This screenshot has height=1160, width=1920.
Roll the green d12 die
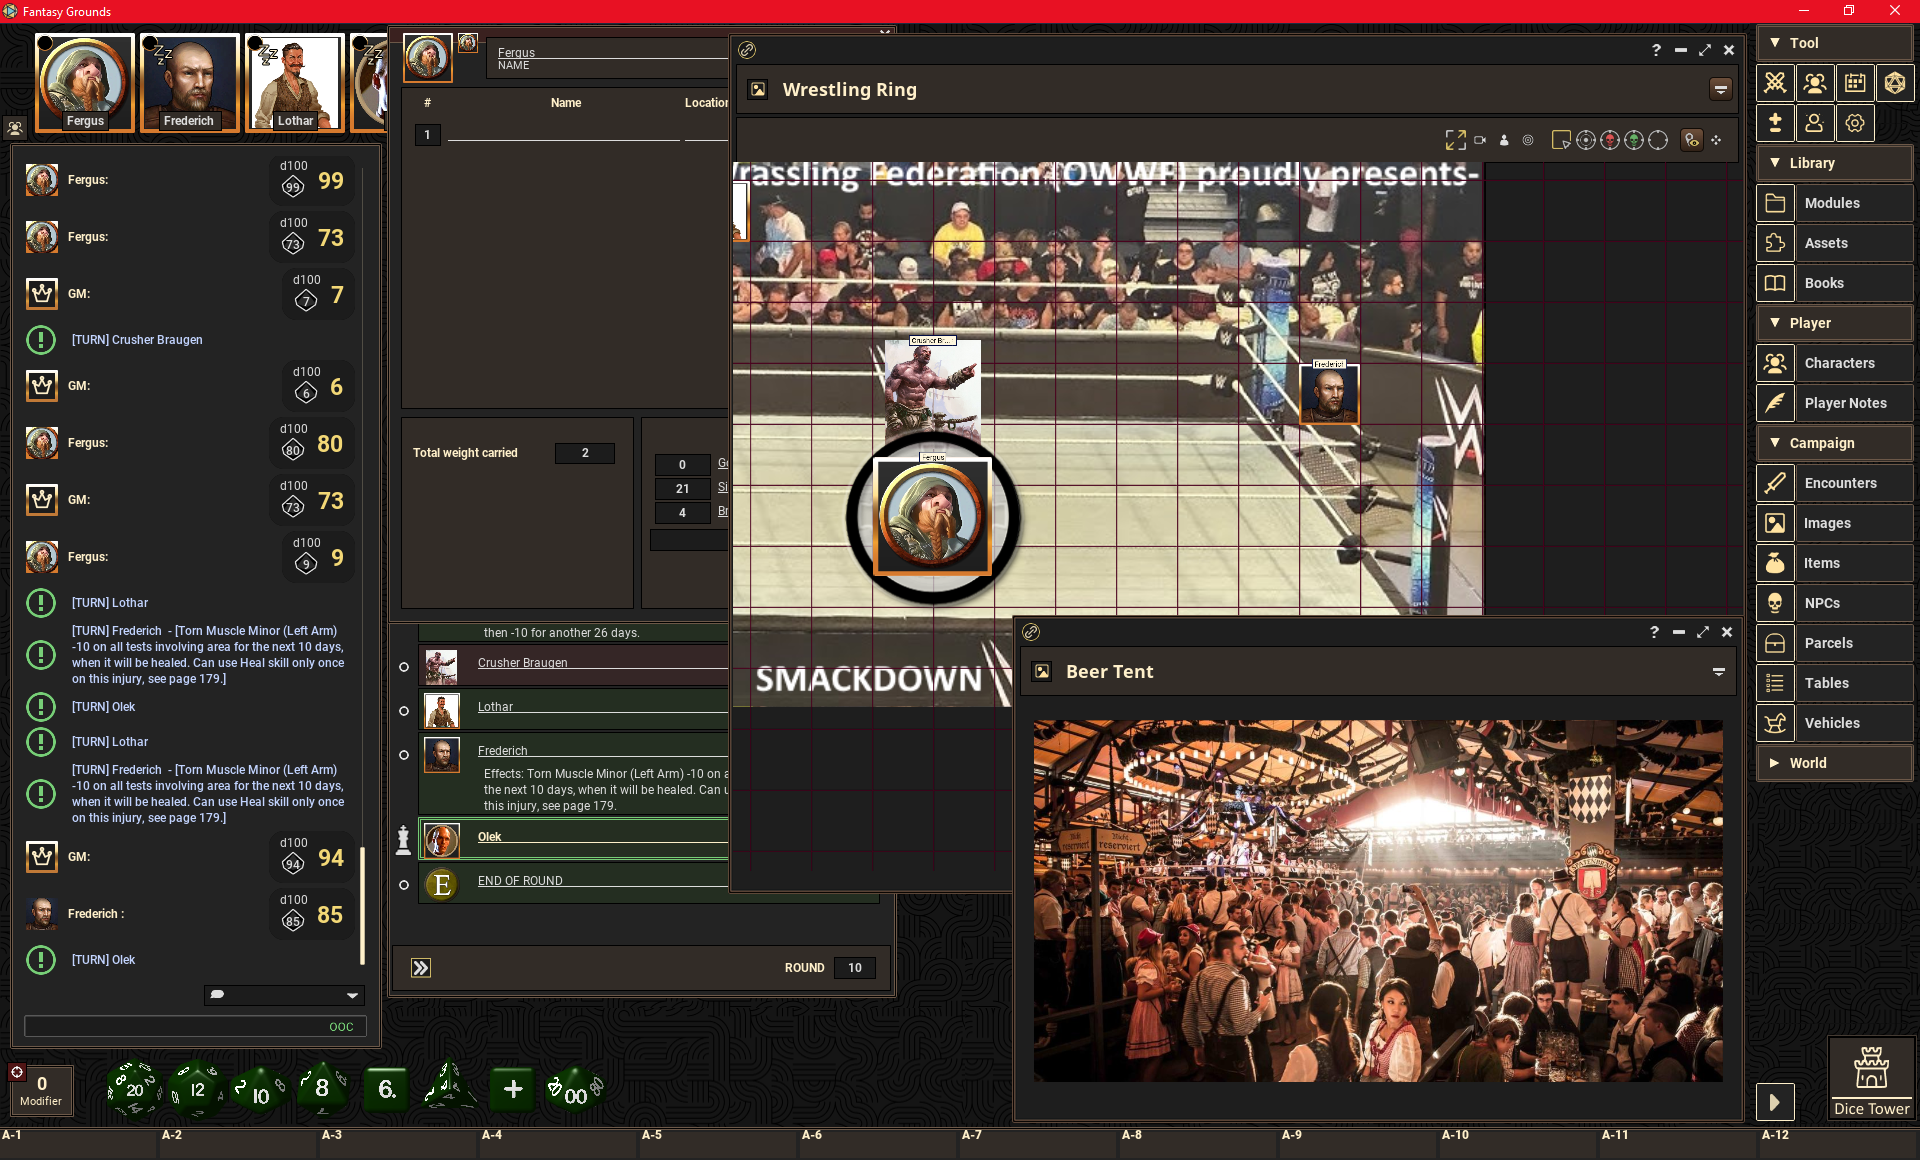[x=197, y=1089]
